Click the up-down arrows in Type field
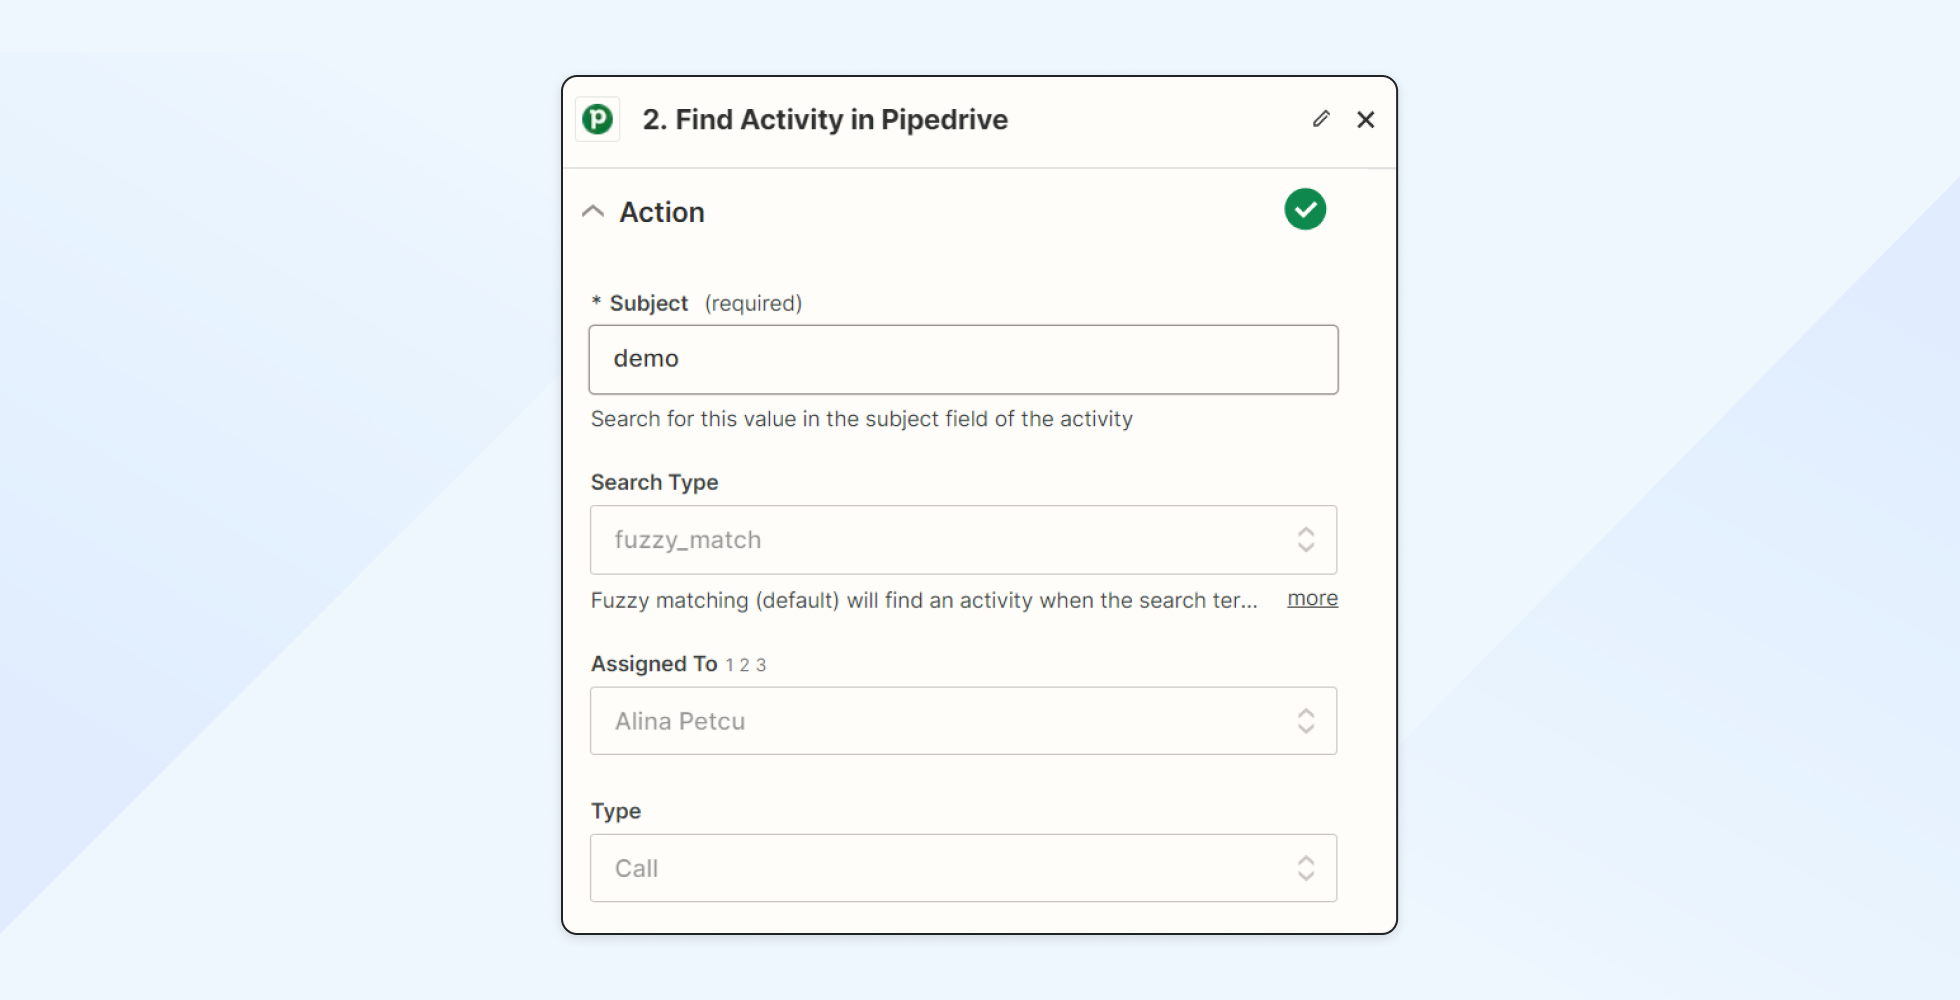Image resolution: width=1960 pixels, height=1000 pixels. click(x=1306, y=868)
